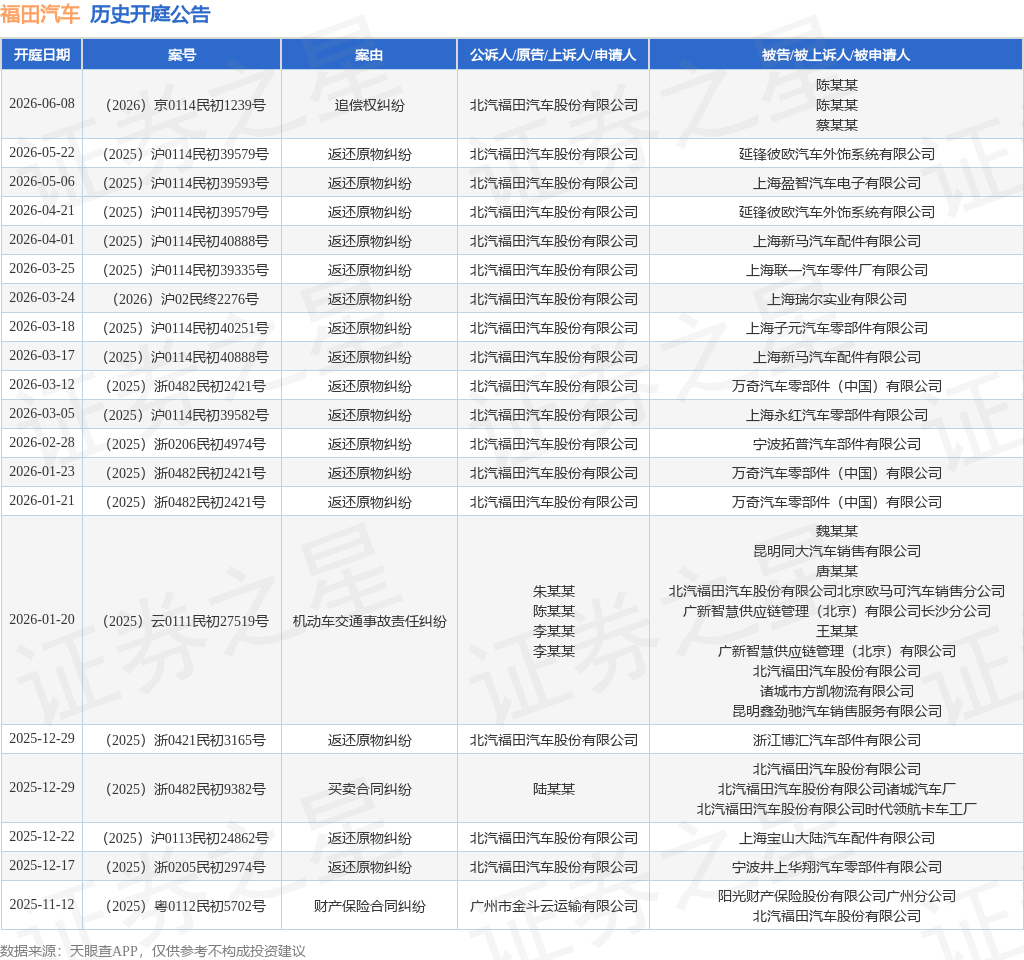Click case number 沪0114民初39593号
The image size is (1024, 960).
tap(185, 183)
